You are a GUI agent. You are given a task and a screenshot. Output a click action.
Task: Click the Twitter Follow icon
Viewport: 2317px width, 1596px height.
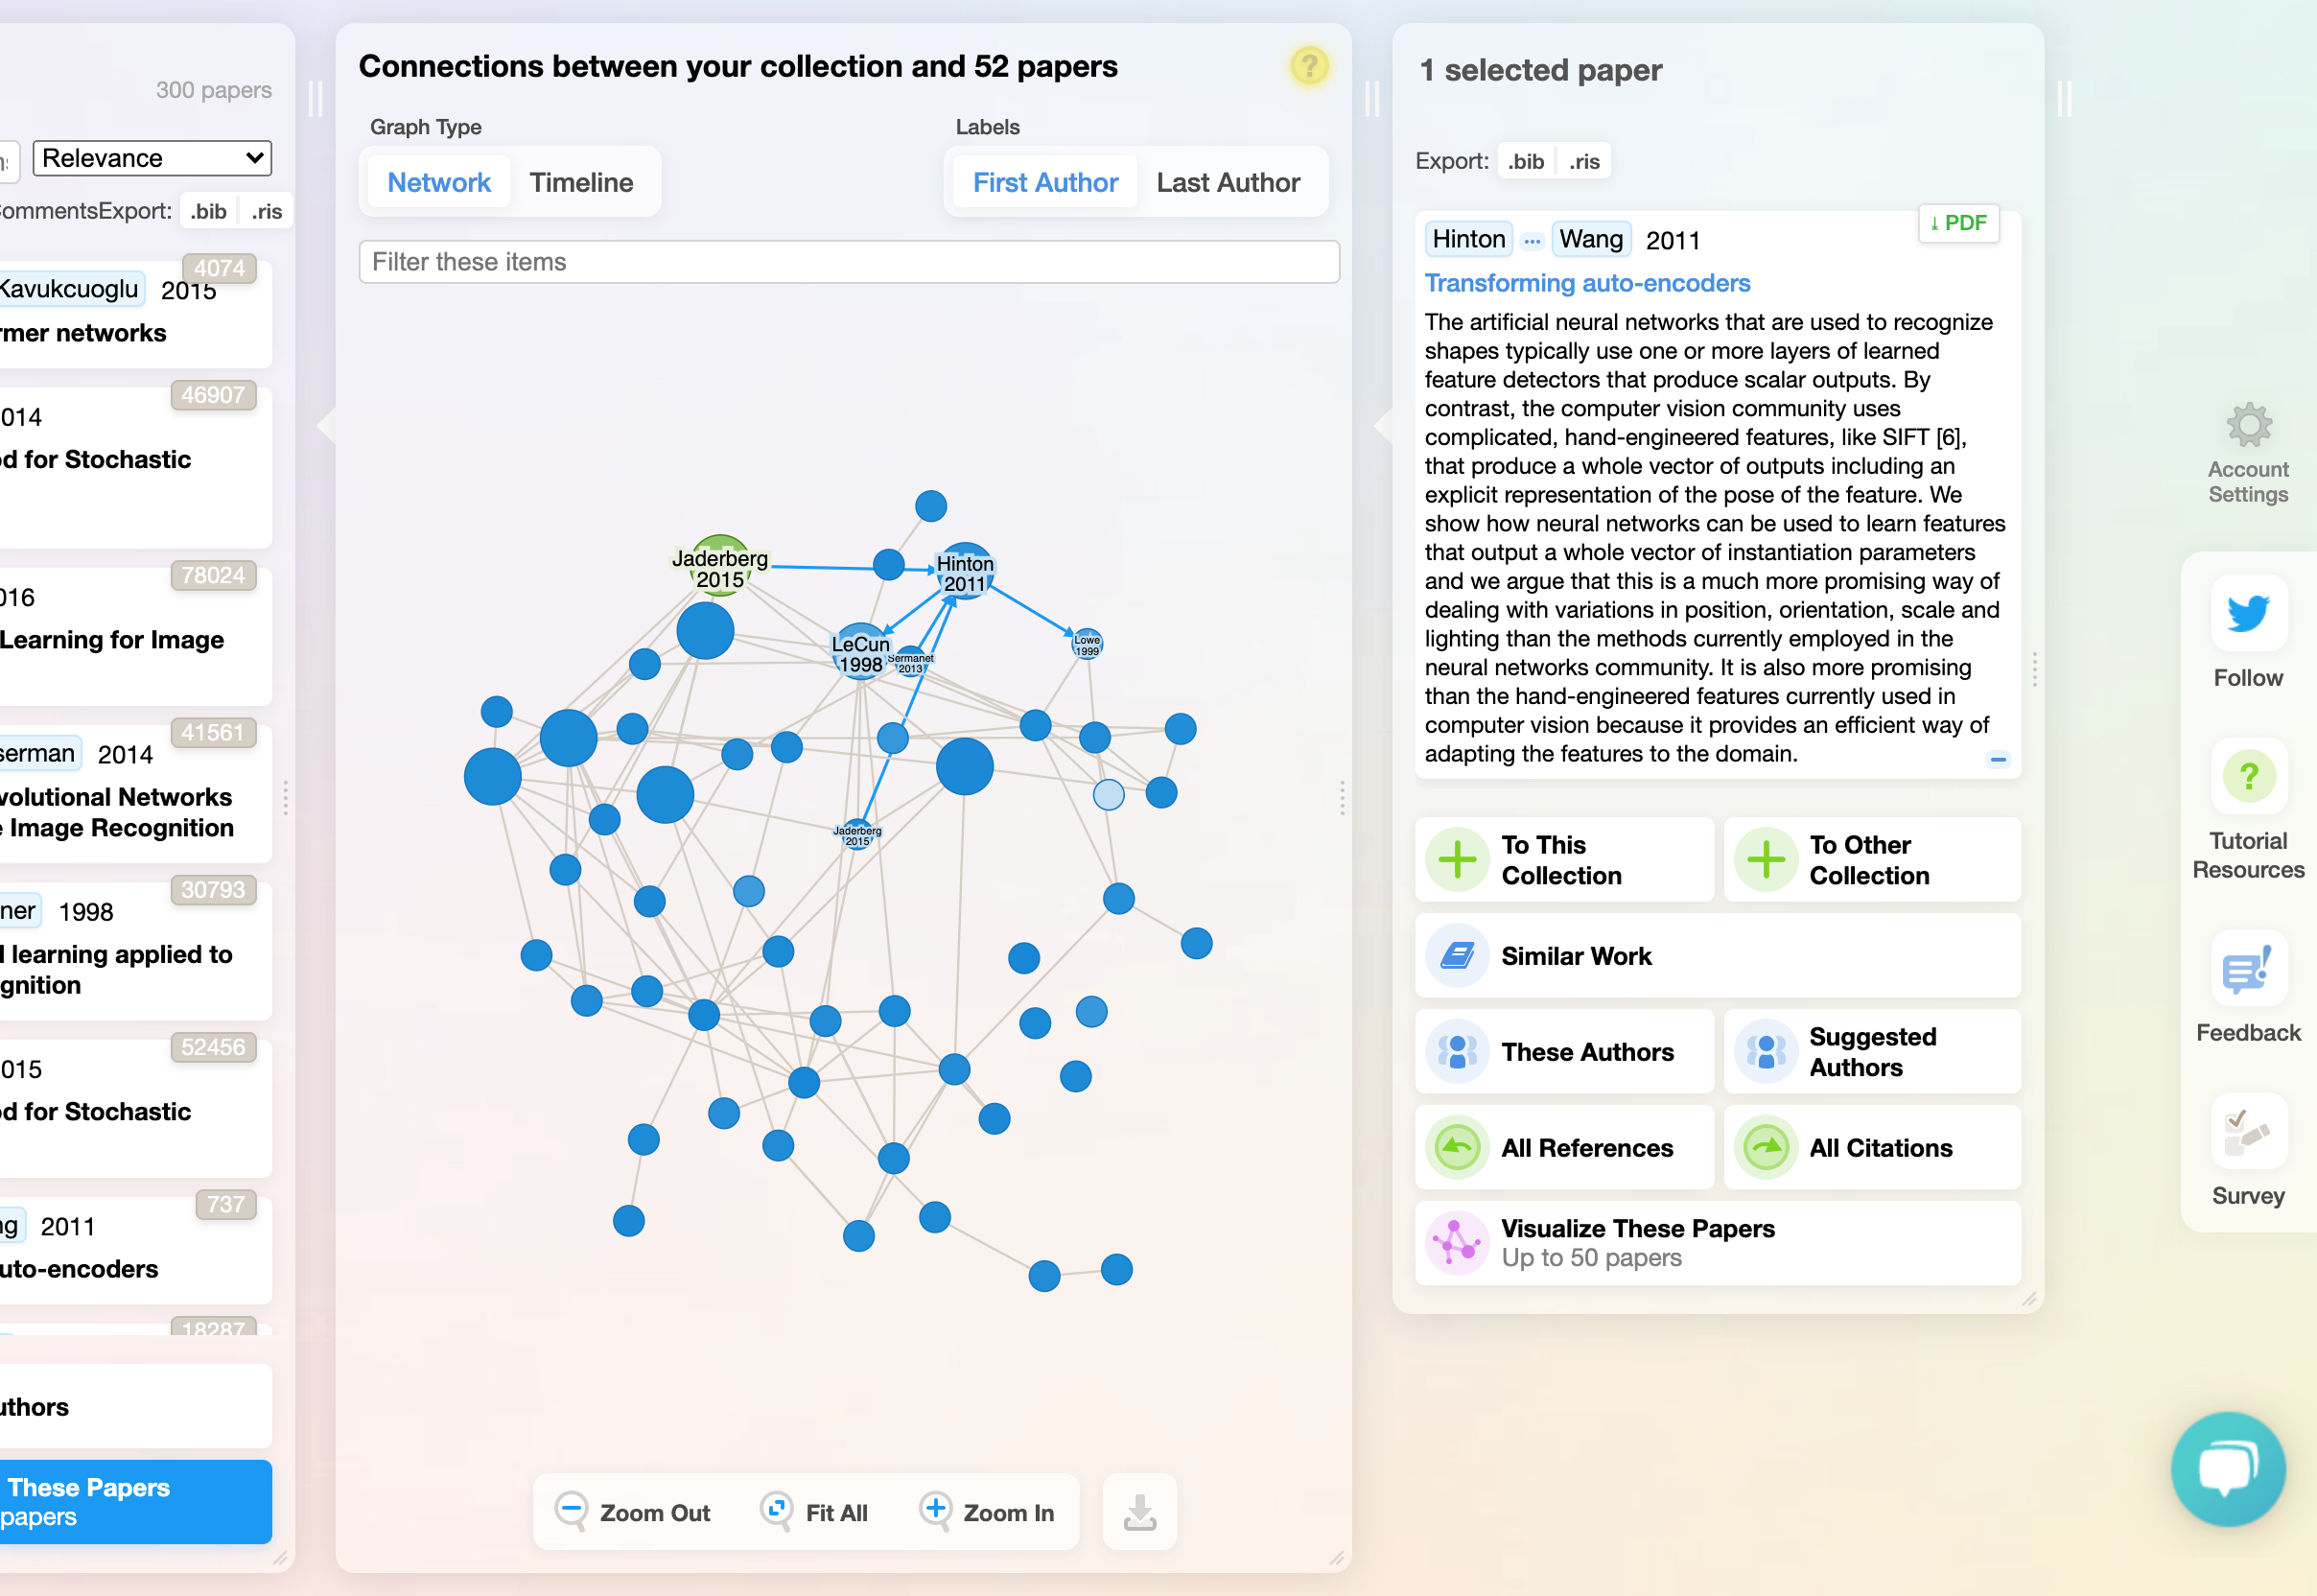2247,614
